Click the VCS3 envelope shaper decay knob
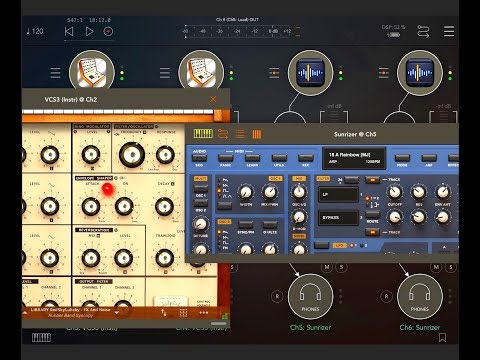Image resolution: width=480 pixels, height=360 pixels. (x=164, y=206)
